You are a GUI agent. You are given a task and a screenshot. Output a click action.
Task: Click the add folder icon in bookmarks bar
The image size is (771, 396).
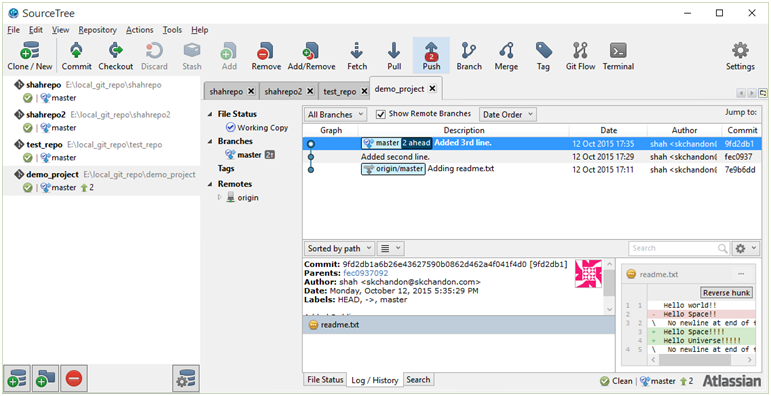pyautogui.click(x=45, y=378)
